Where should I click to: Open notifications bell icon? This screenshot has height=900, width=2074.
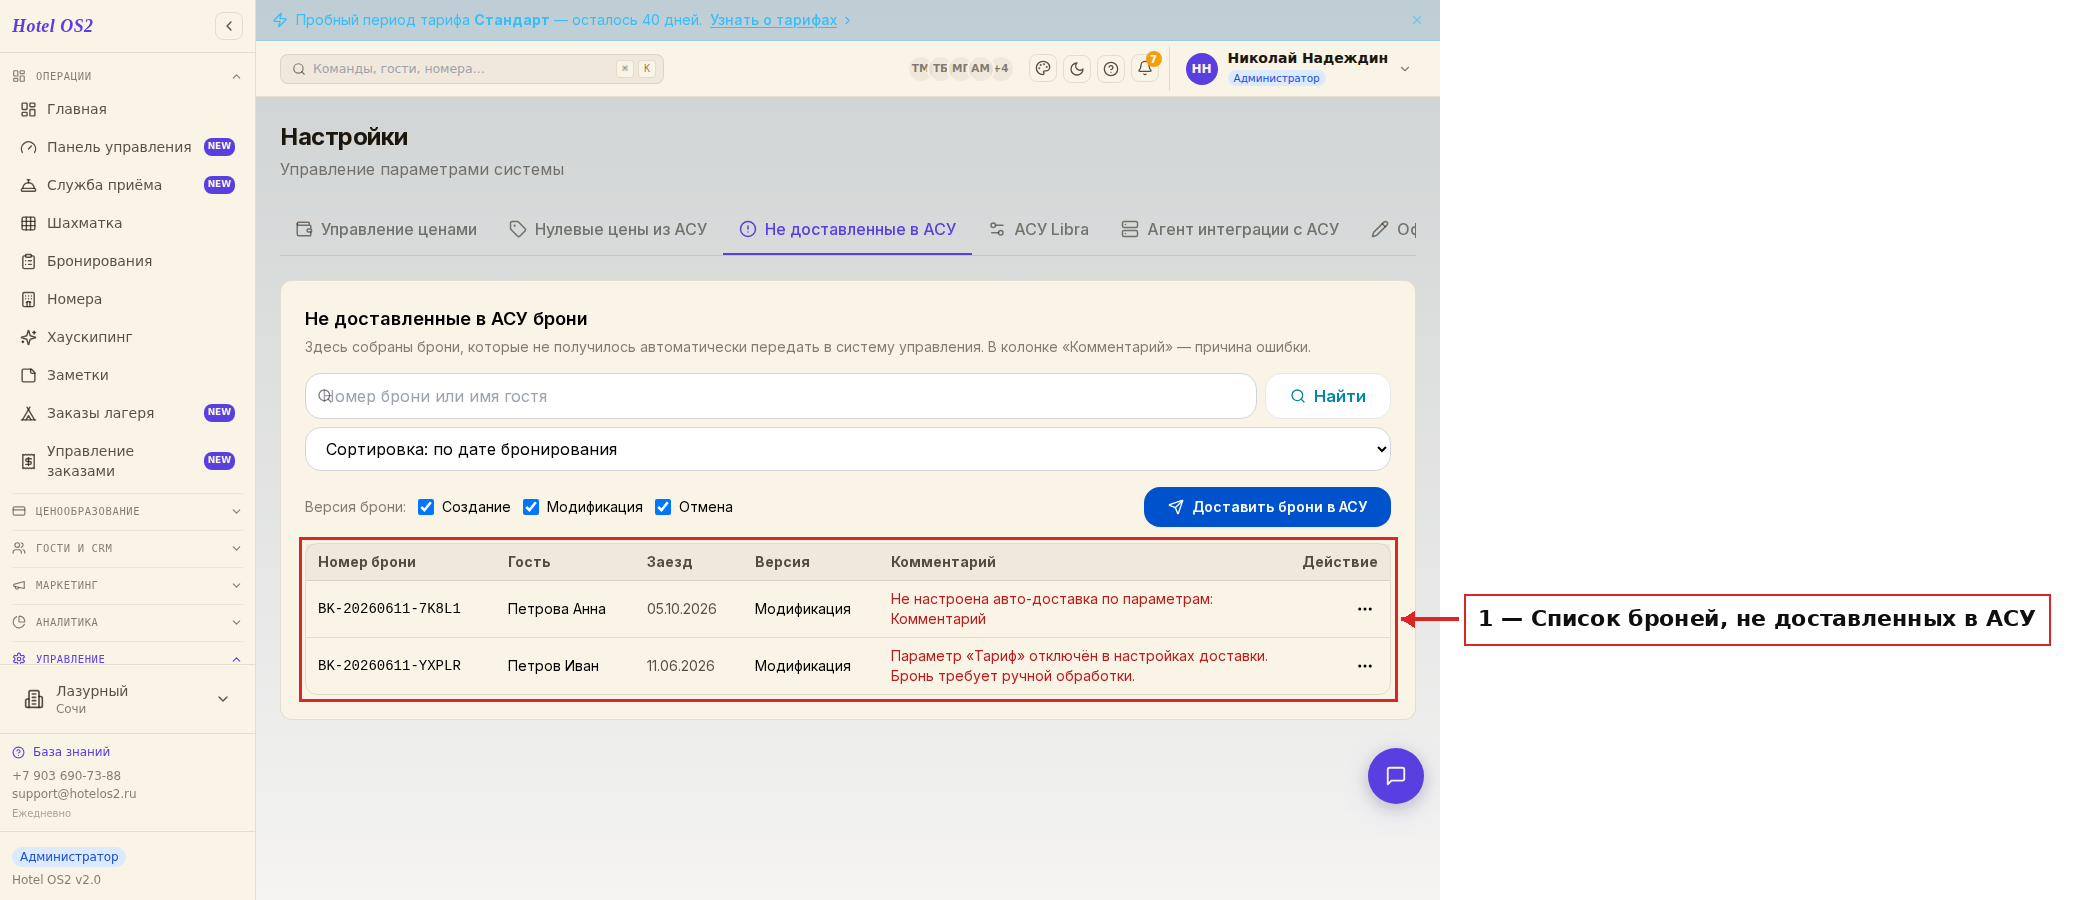pos(1145,69)
